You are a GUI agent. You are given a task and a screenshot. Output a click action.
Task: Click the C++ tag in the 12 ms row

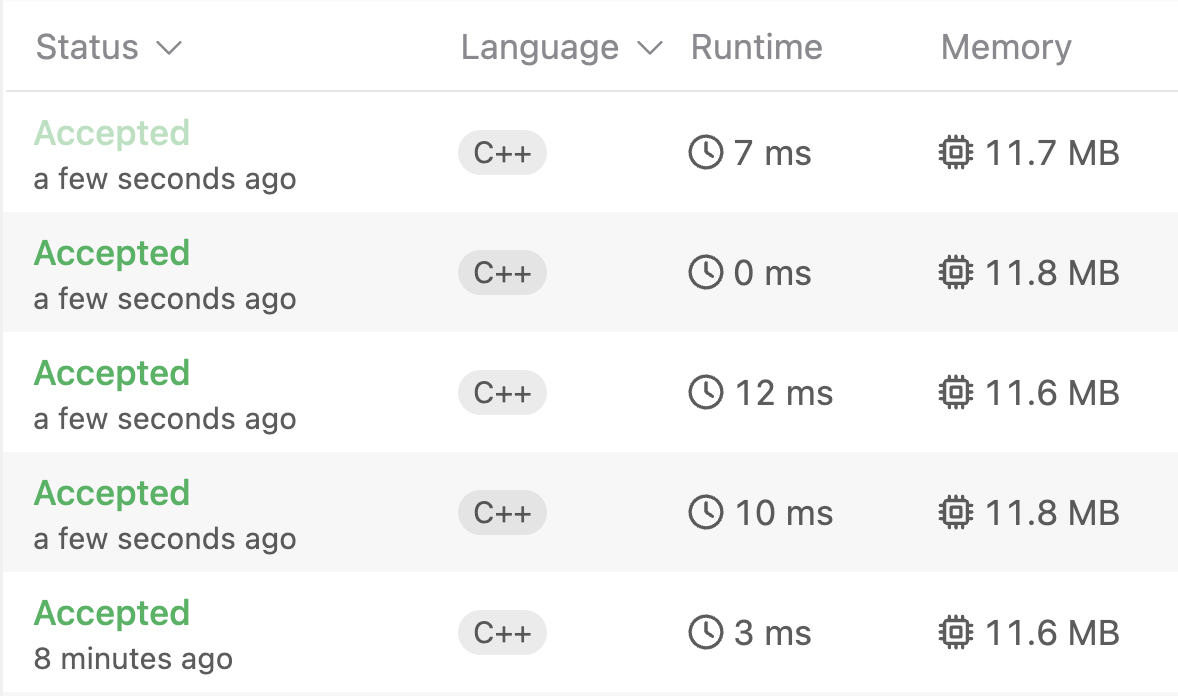tap(502, 392)
